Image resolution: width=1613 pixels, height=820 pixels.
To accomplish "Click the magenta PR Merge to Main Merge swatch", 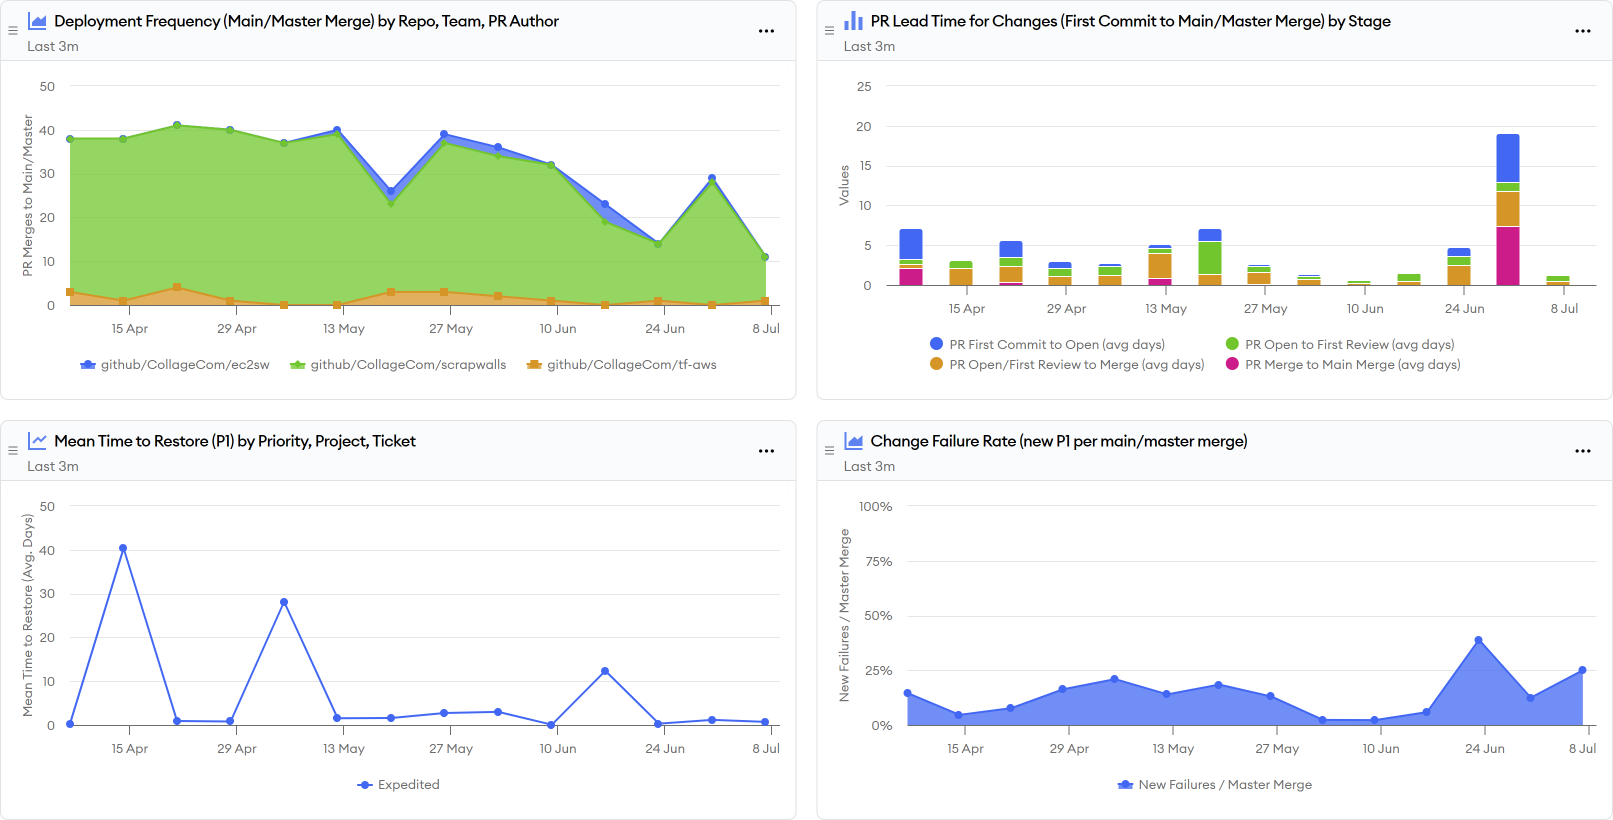I will [x=1232, y=365].
